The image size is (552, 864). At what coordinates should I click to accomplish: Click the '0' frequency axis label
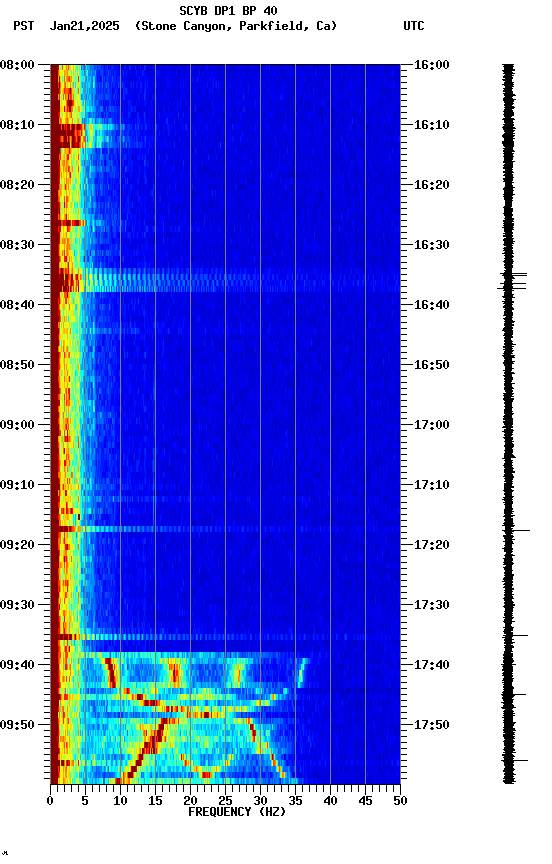[x=50, y=801]
